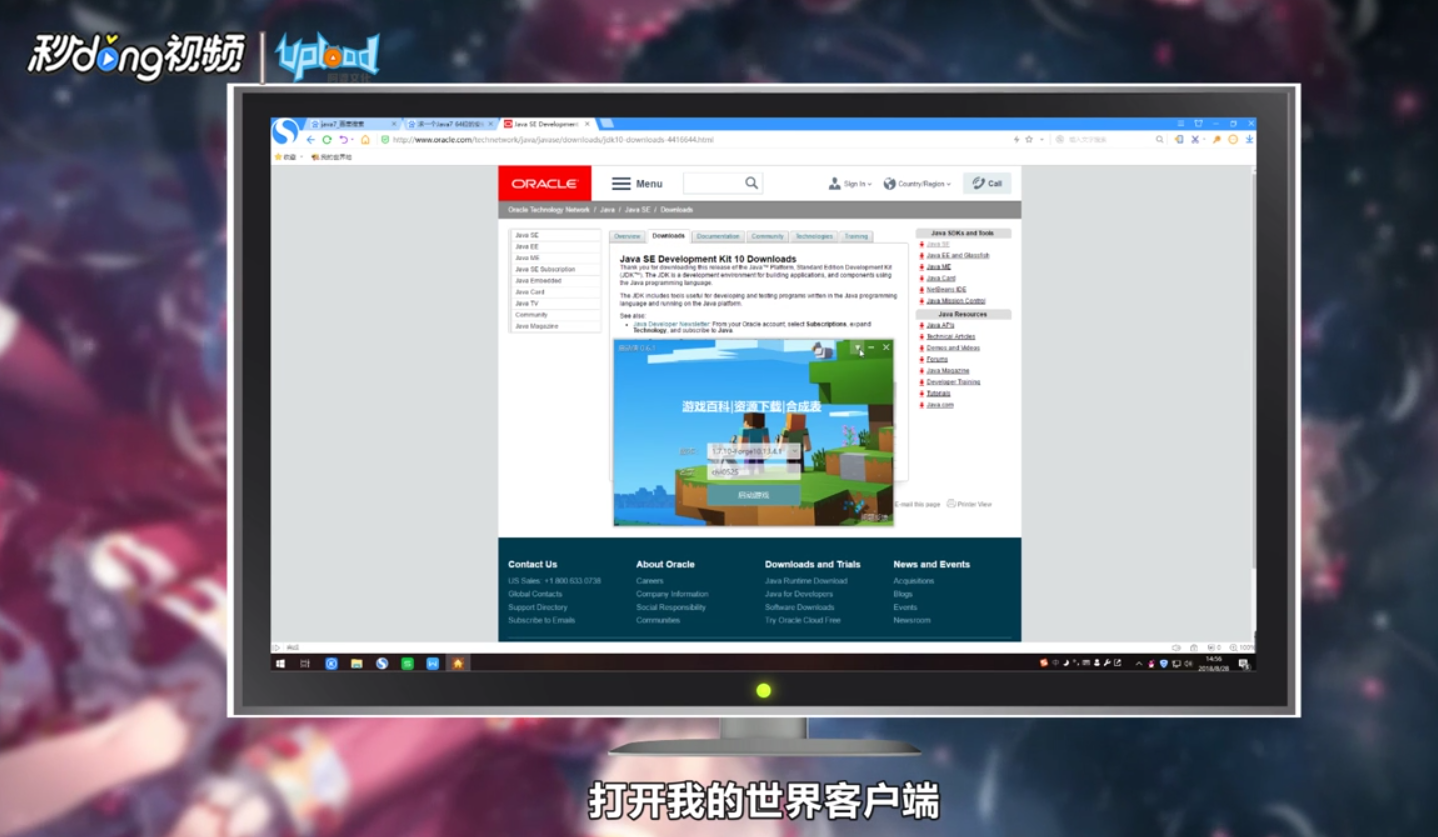The height and width of the screenshot is (837, 1438).
Task: Open Technical Articles link
Action: [950, 337]
